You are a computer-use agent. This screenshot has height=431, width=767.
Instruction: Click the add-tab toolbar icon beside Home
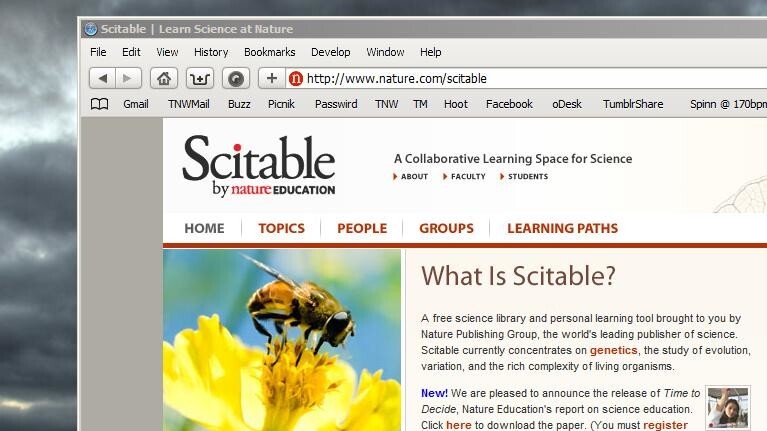click(x=200, y=78)
